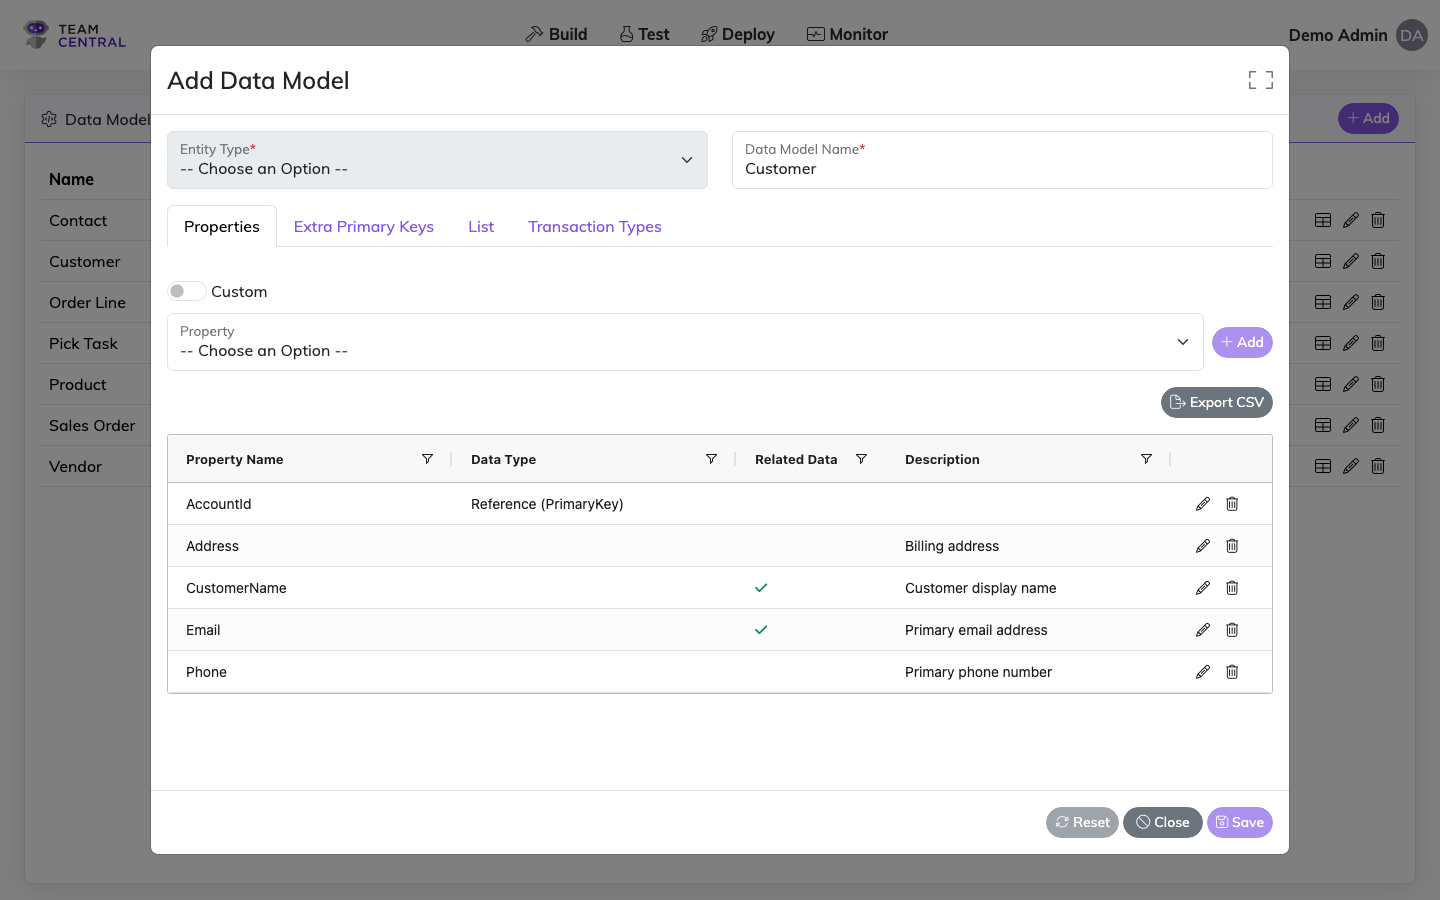Viewport: 1440px width, 900px height.
Task: Delete the Email property row
Action: point(1232,630)
